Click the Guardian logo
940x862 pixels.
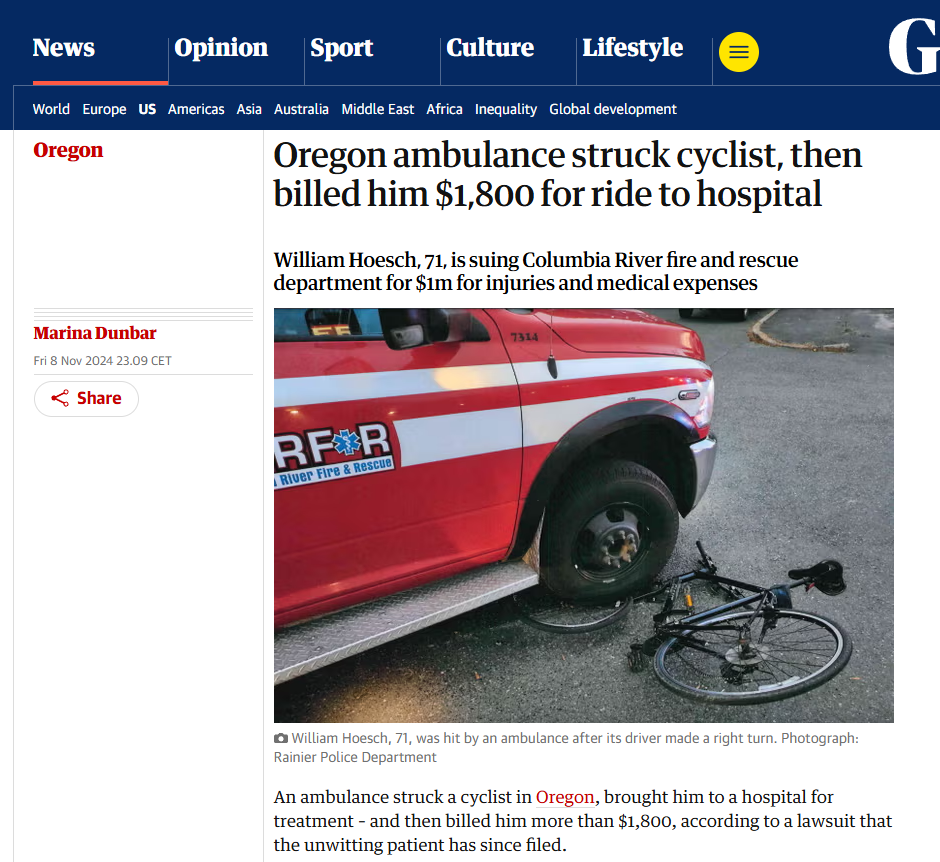pos(913,48)
